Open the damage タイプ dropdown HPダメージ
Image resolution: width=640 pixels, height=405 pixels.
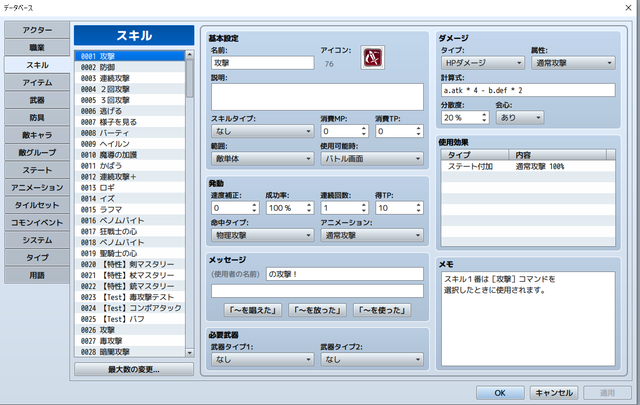pos(482,63)
